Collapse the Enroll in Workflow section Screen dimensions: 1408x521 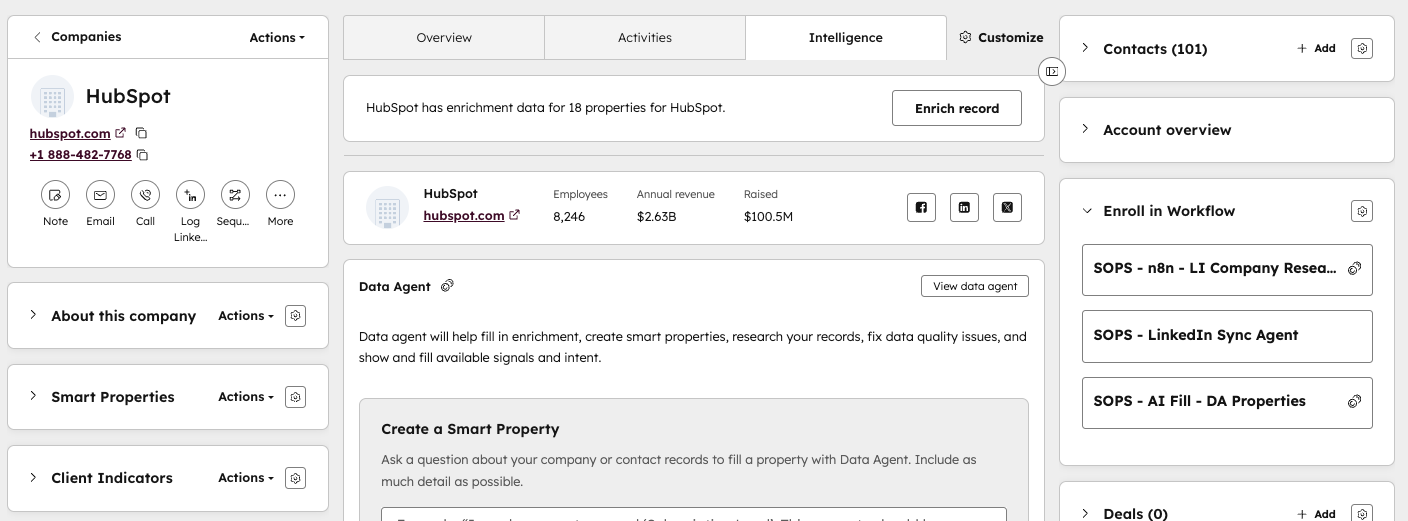pyautogui.click(x=1086, y=211)
